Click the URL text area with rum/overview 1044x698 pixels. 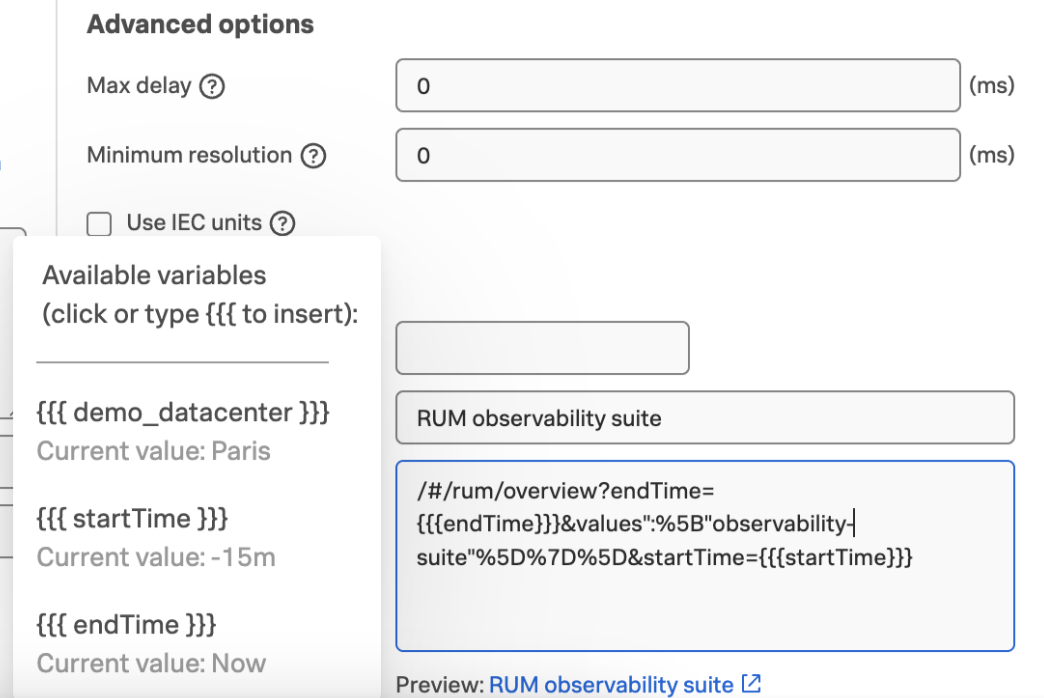705,555
